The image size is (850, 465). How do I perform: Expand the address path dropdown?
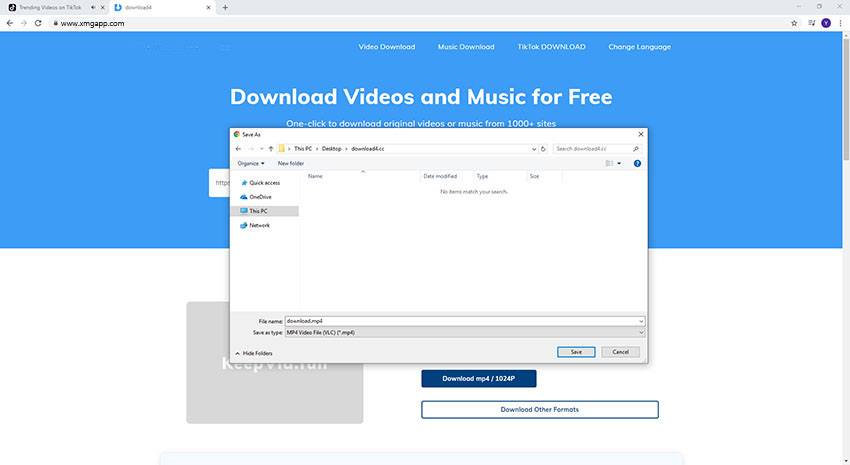click(534, 148)
